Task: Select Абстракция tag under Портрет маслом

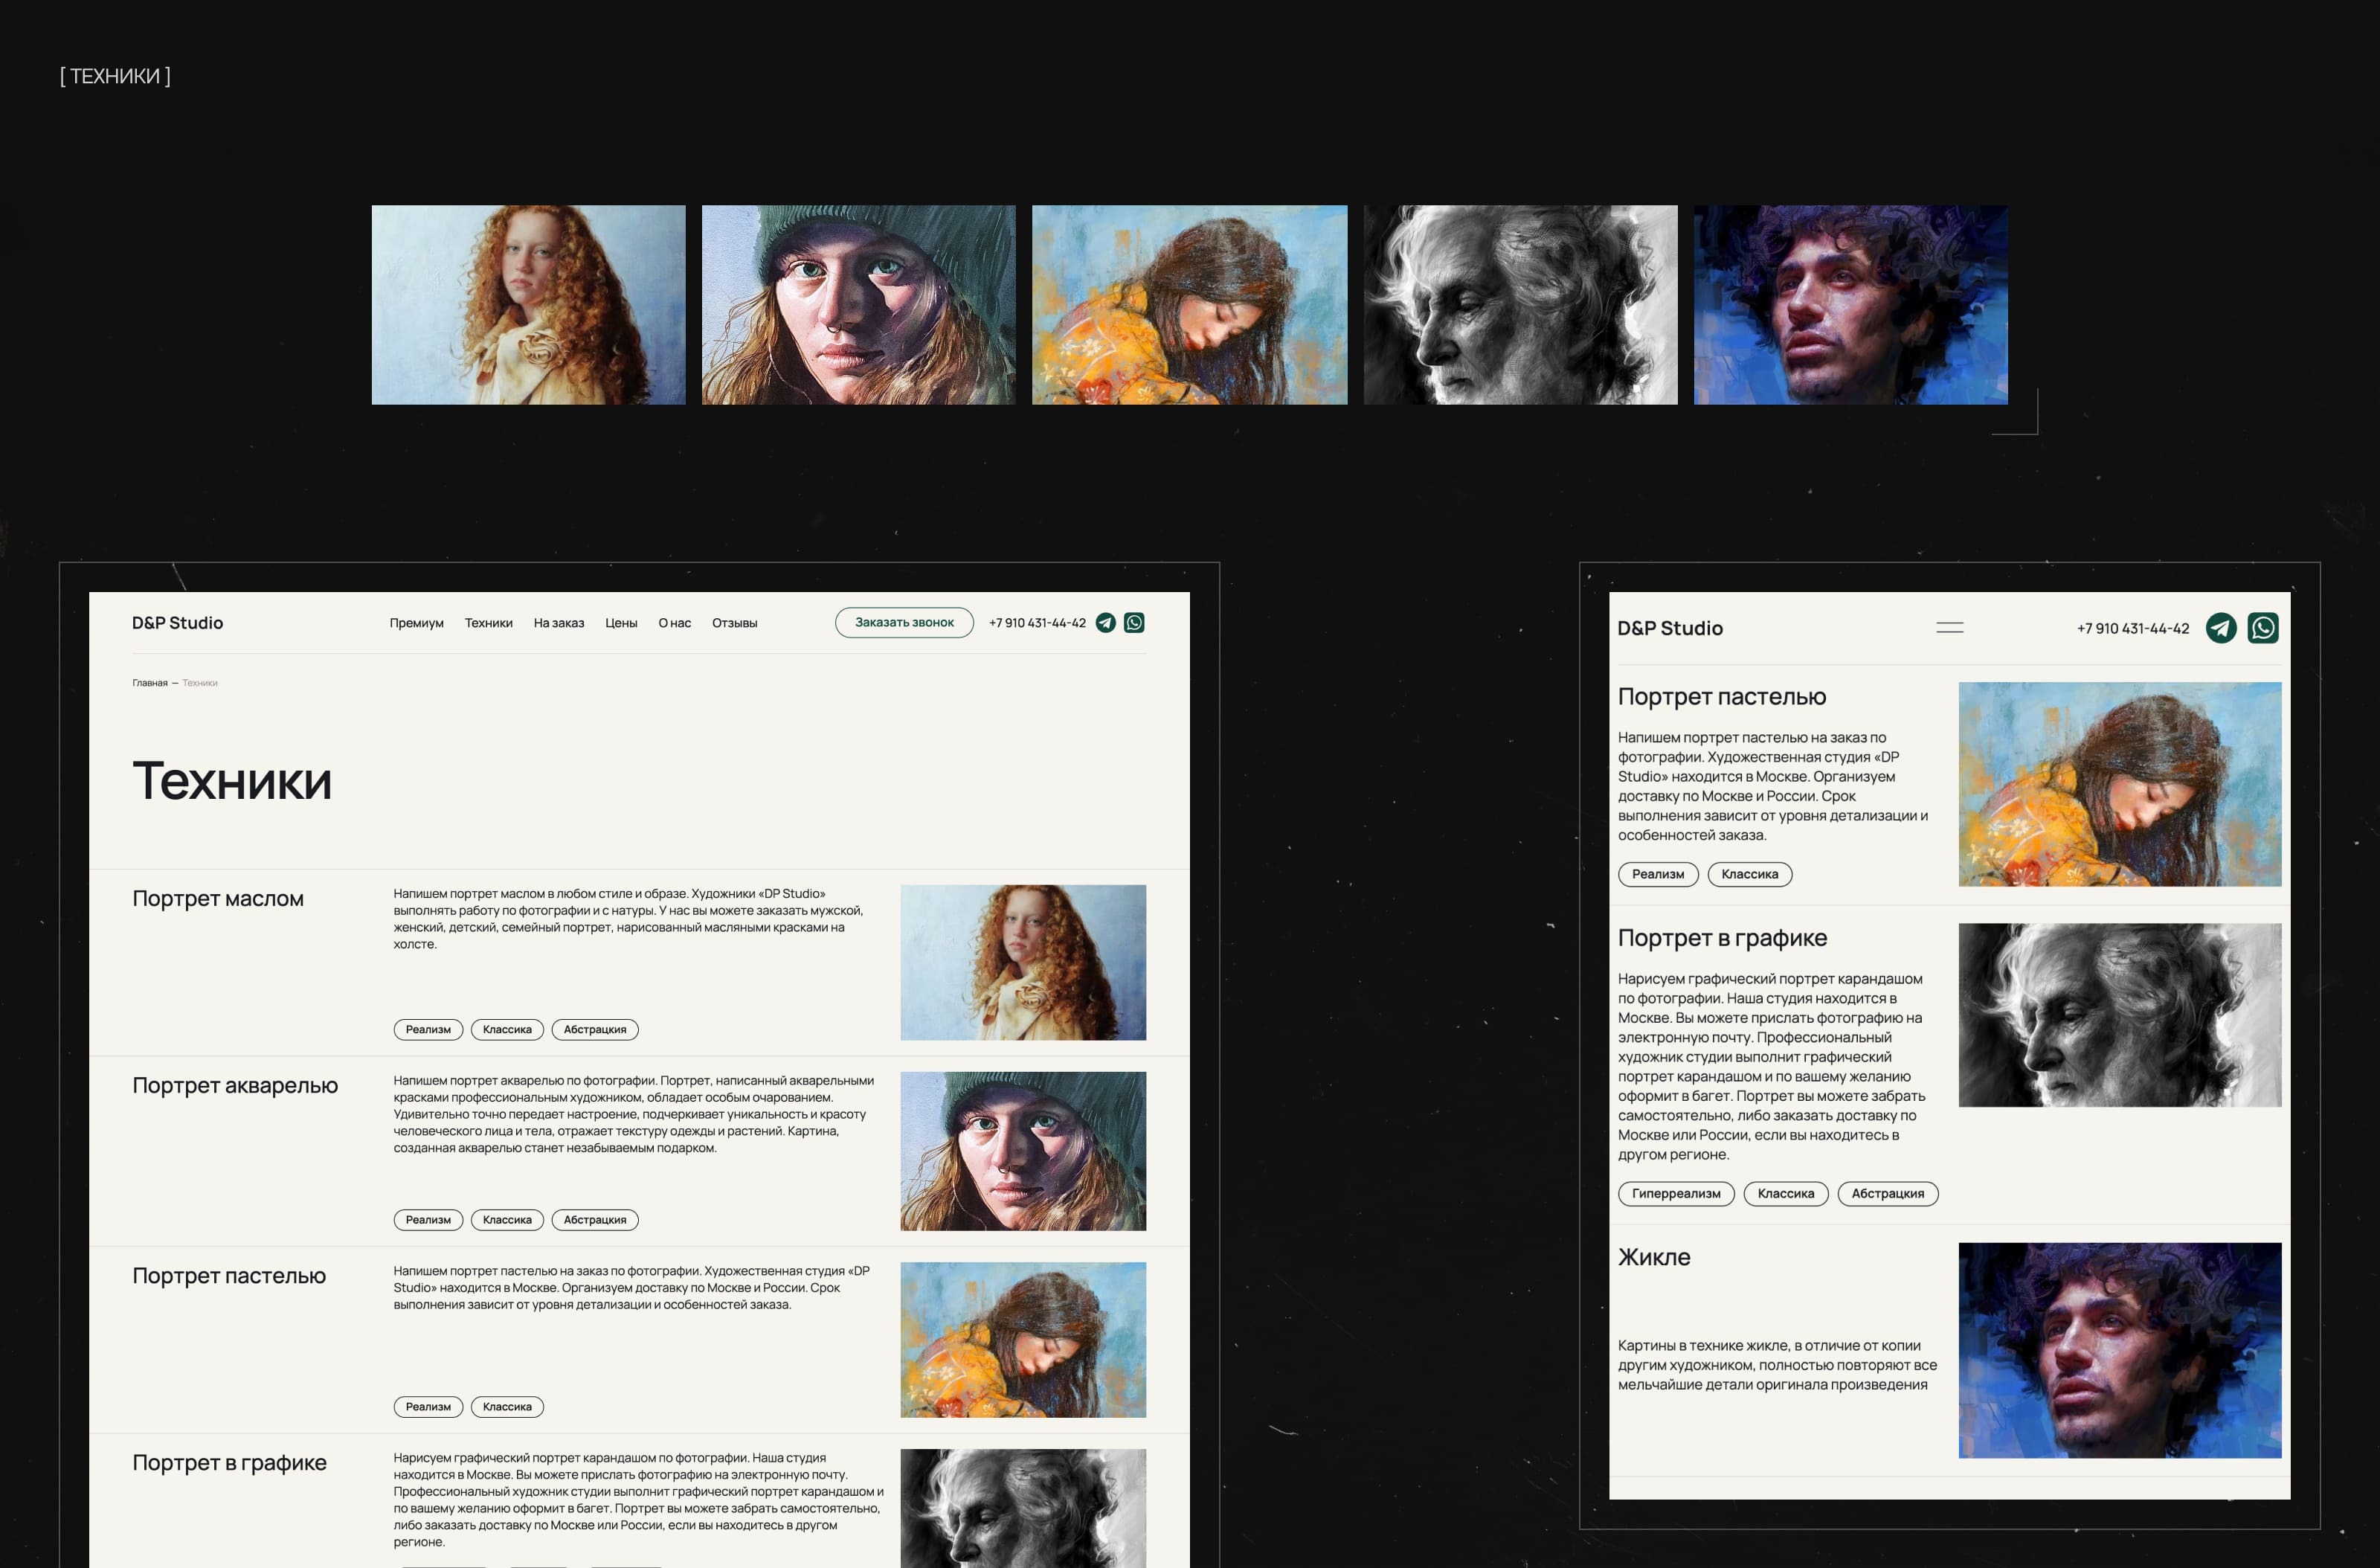Action: point(595,1030)
